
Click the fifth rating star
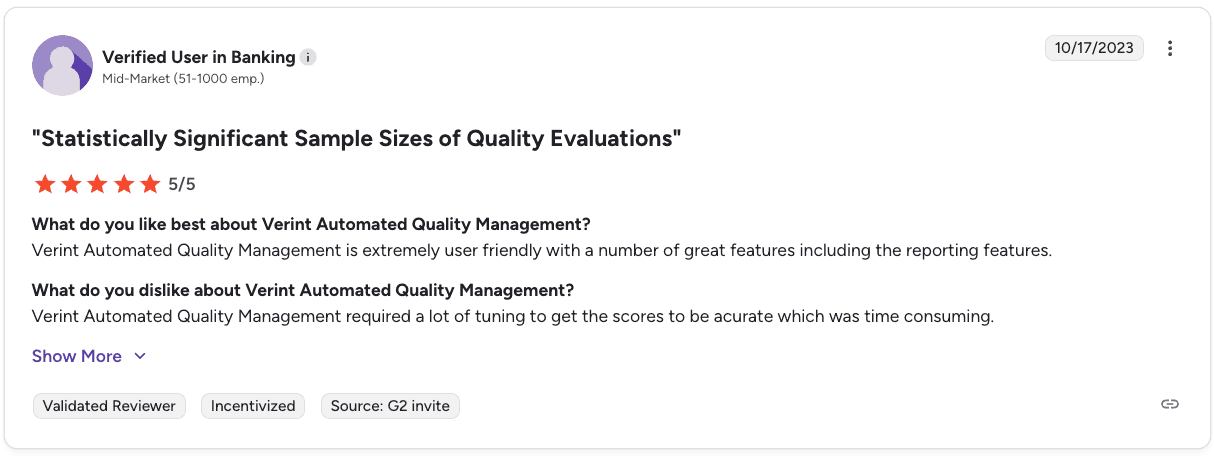[x=150, y=184]
